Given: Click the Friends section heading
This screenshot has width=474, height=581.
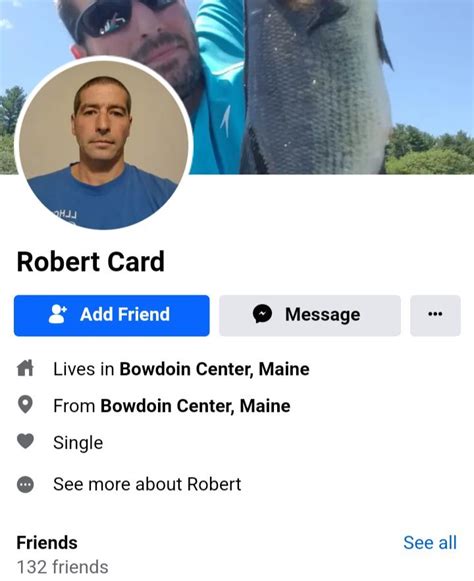Looking at the screenshot, I should (x=47, y=542).
